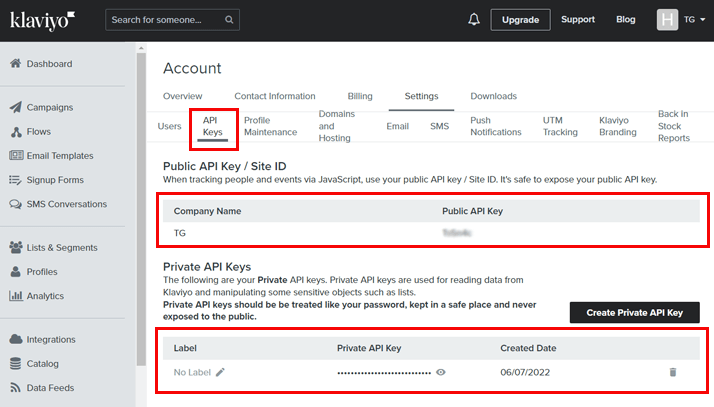Open the Profile Maintenance settings tab

[270, 126]
